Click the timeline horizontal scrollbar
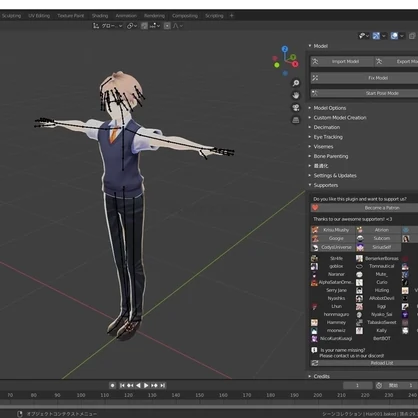The width and height of the screenshot is (418, 418). pos(209,407)
